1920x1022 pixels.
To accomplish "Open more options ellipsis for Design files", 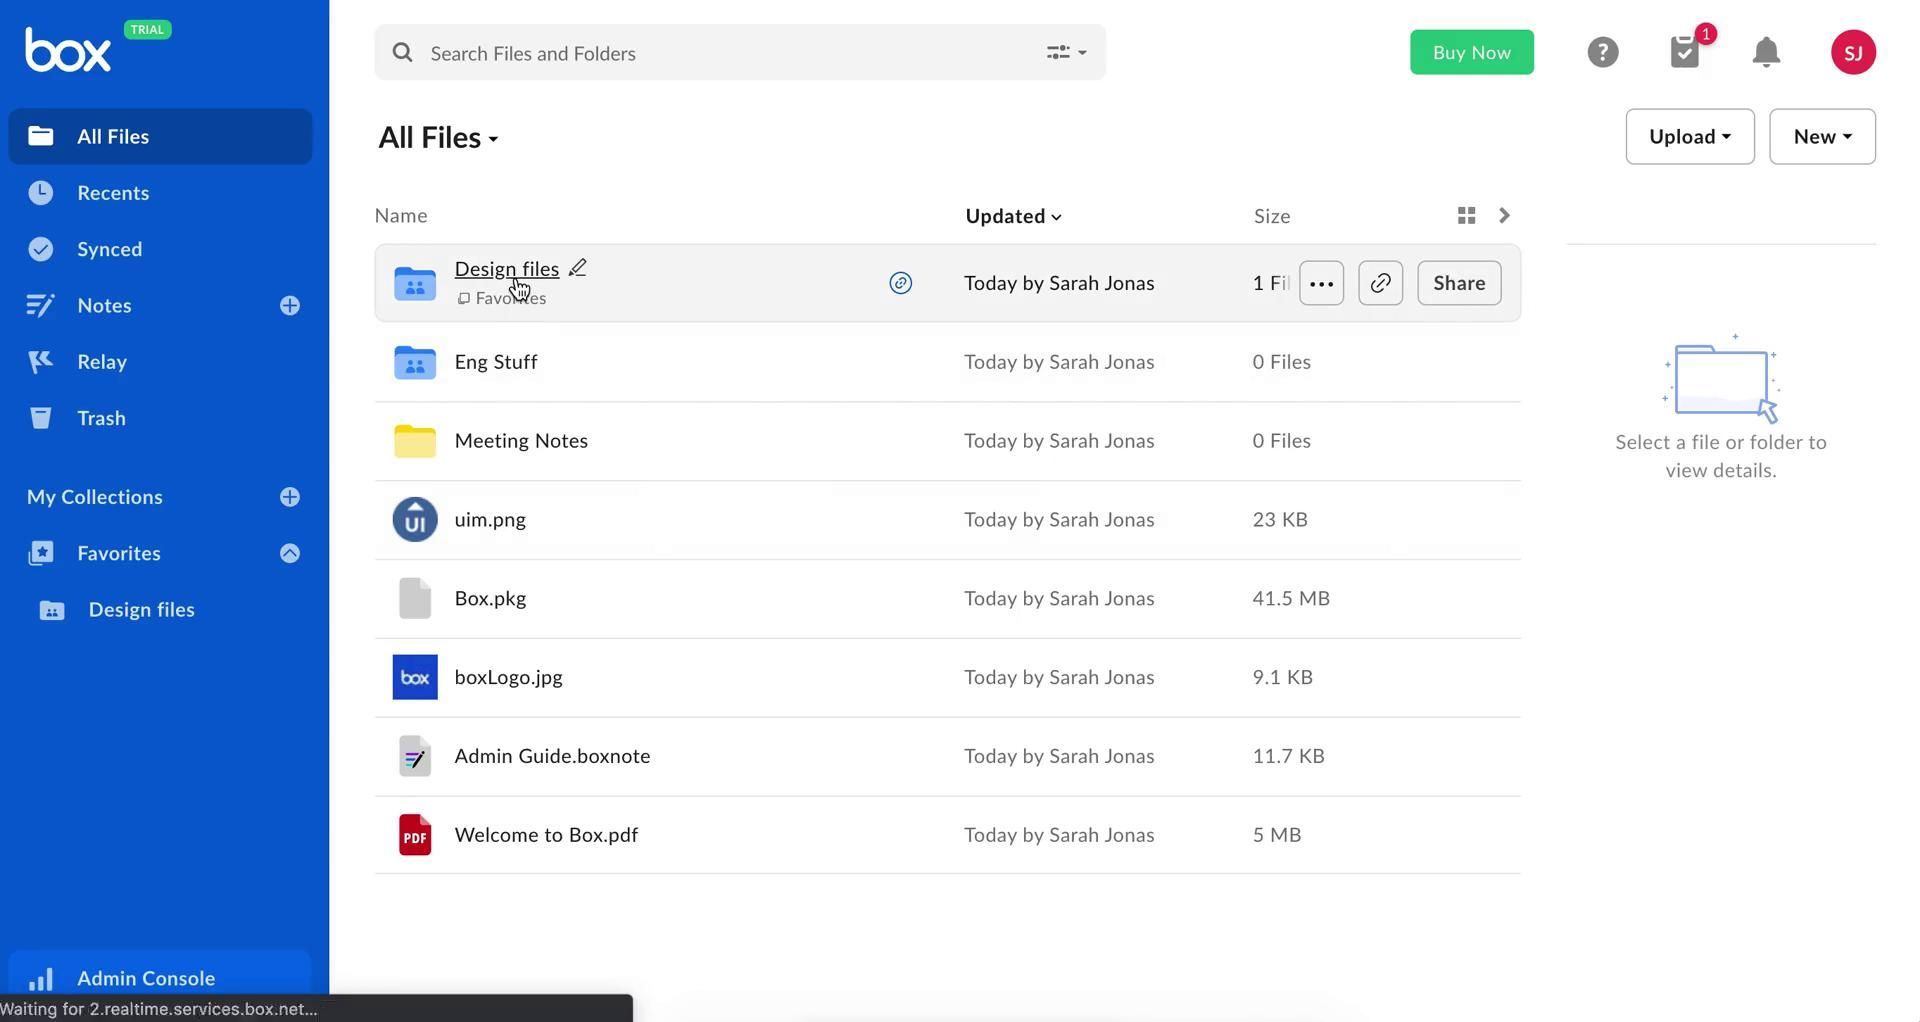I will [x=1321, y=283].
